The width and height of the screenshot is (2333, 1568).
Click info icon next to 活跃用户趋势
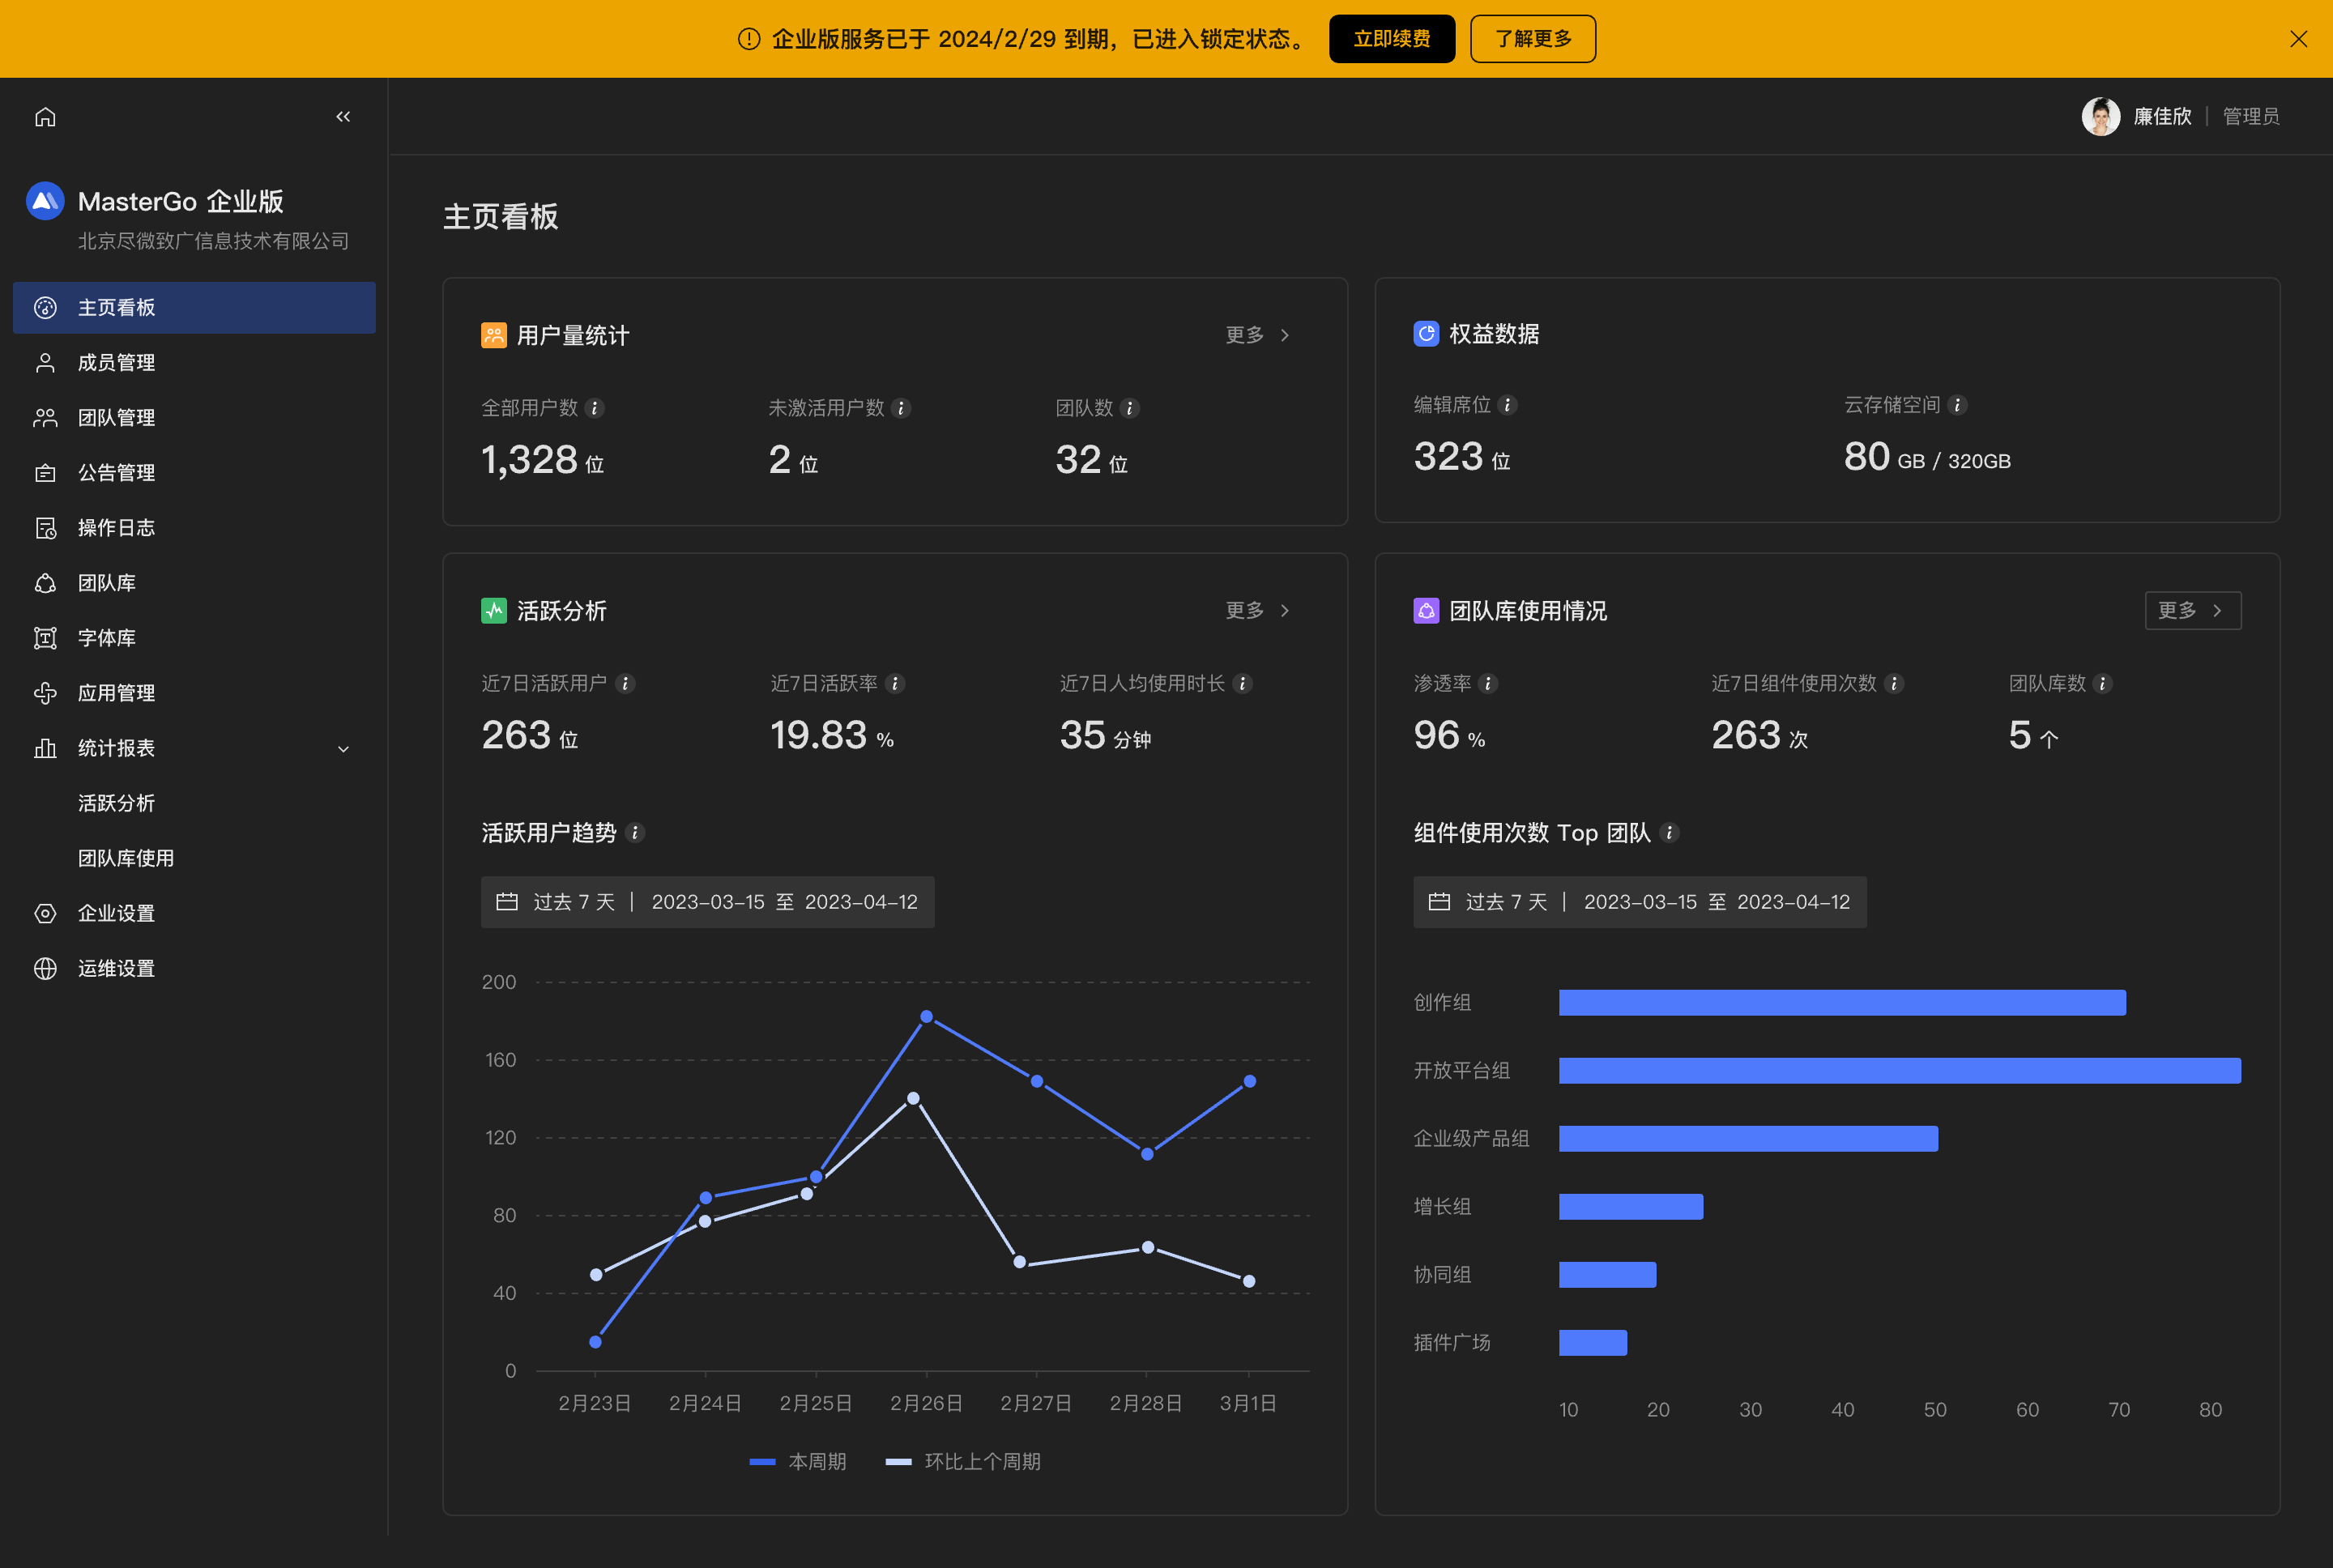[635, 832]
